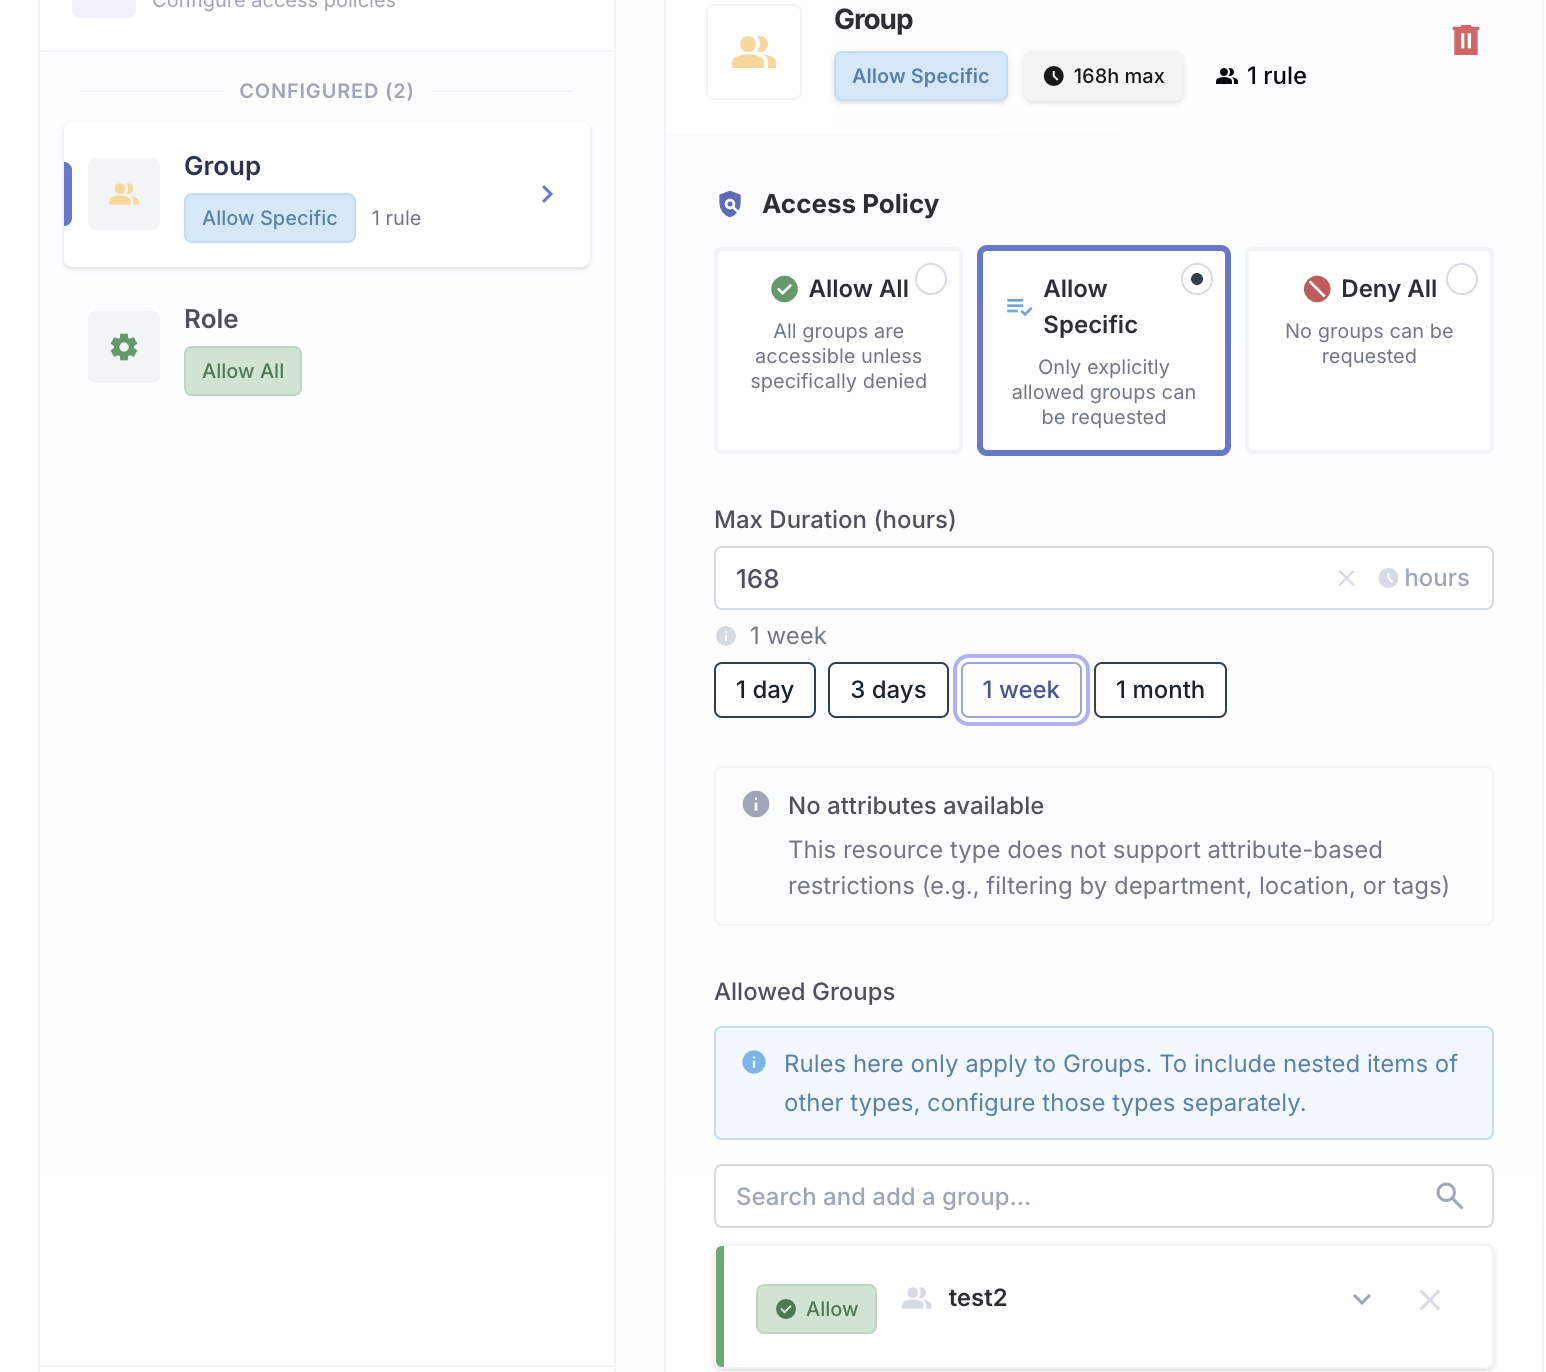
Task: Click the Access Policy shield icon
Action: coord(730,204)
